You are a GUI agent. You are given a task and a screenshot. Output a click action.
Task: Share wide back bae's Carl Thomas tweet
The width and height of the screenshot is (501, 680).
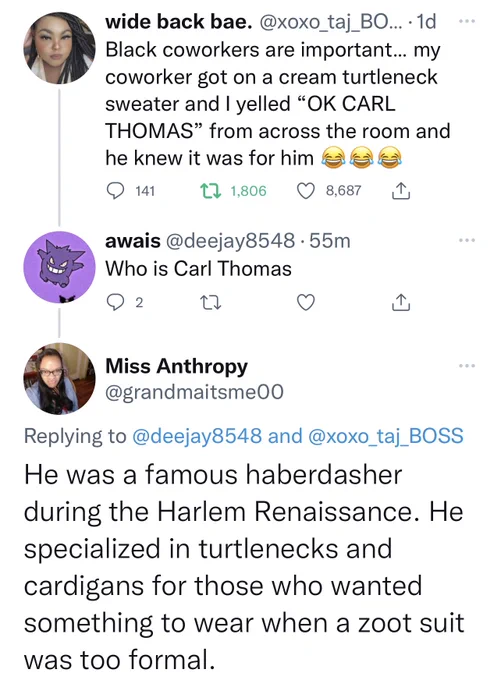(x=401, y=190)
